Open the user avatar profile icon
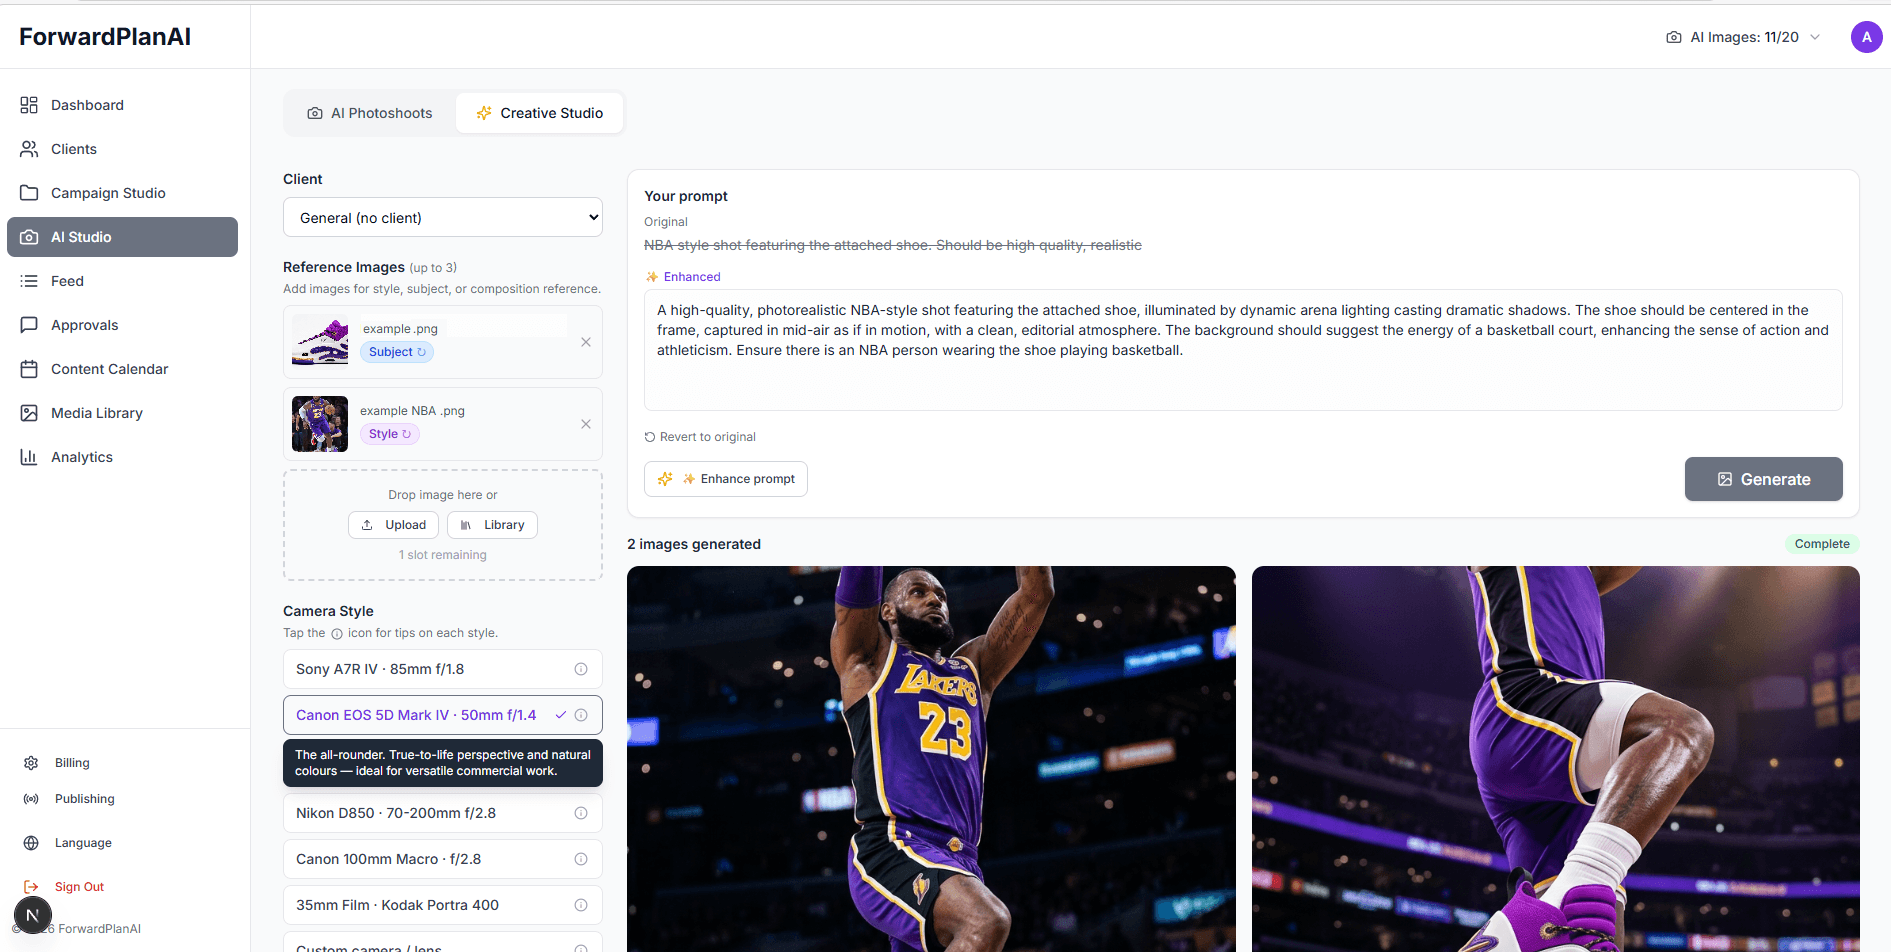This screenshot has height=952, width=1891. click(x=1866, y=37)
